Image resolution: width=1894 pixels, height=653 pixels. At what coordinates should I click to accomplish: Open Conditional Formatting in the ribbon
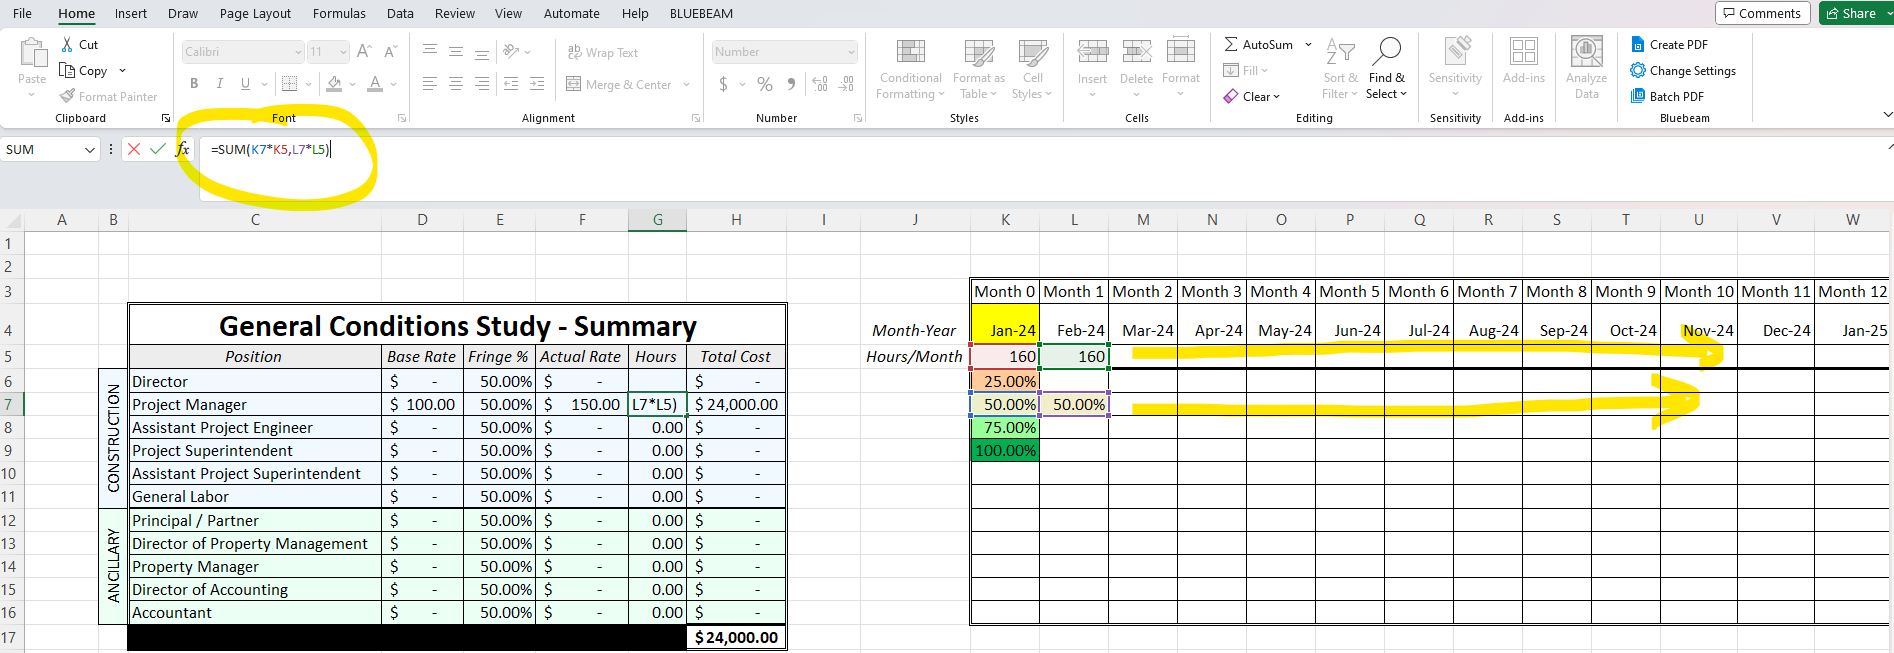click(x=910, y=68)
